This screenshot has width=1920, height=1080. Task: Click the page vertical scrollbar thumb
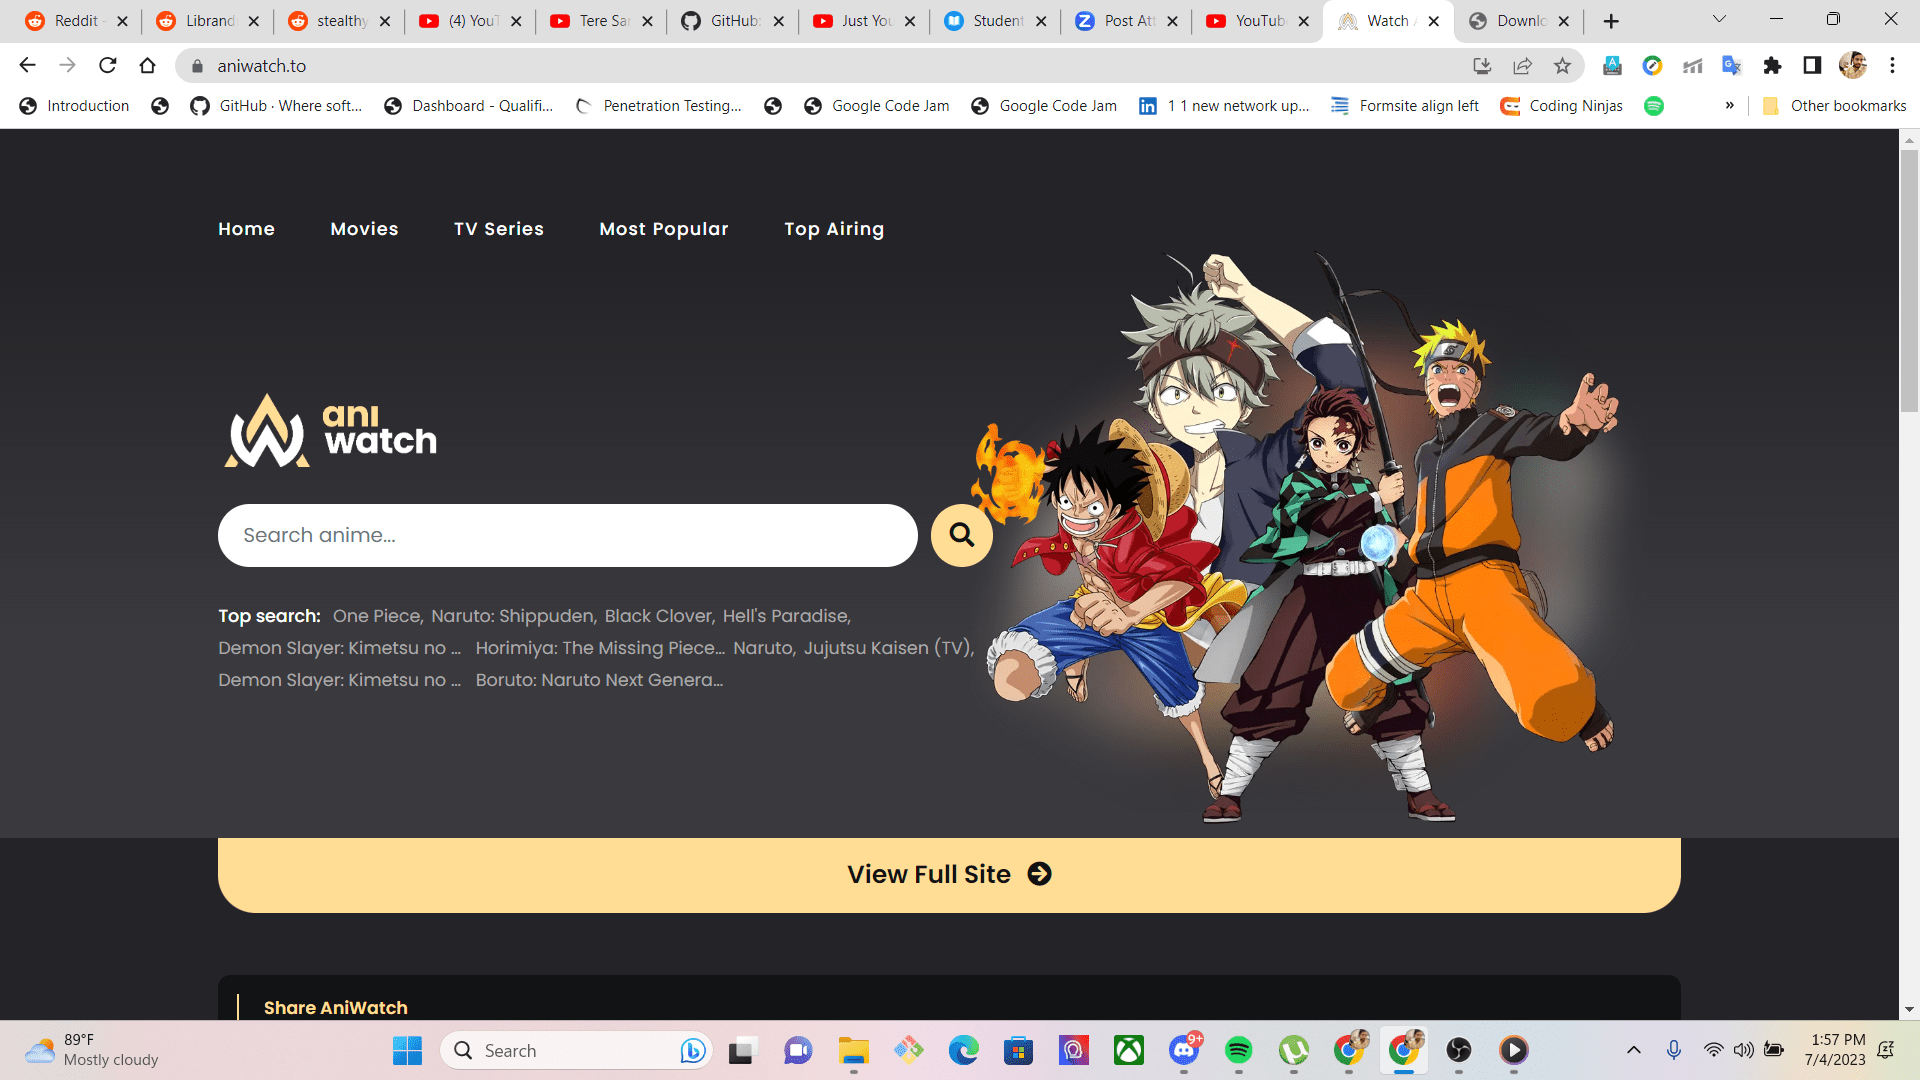(1909, 280)
